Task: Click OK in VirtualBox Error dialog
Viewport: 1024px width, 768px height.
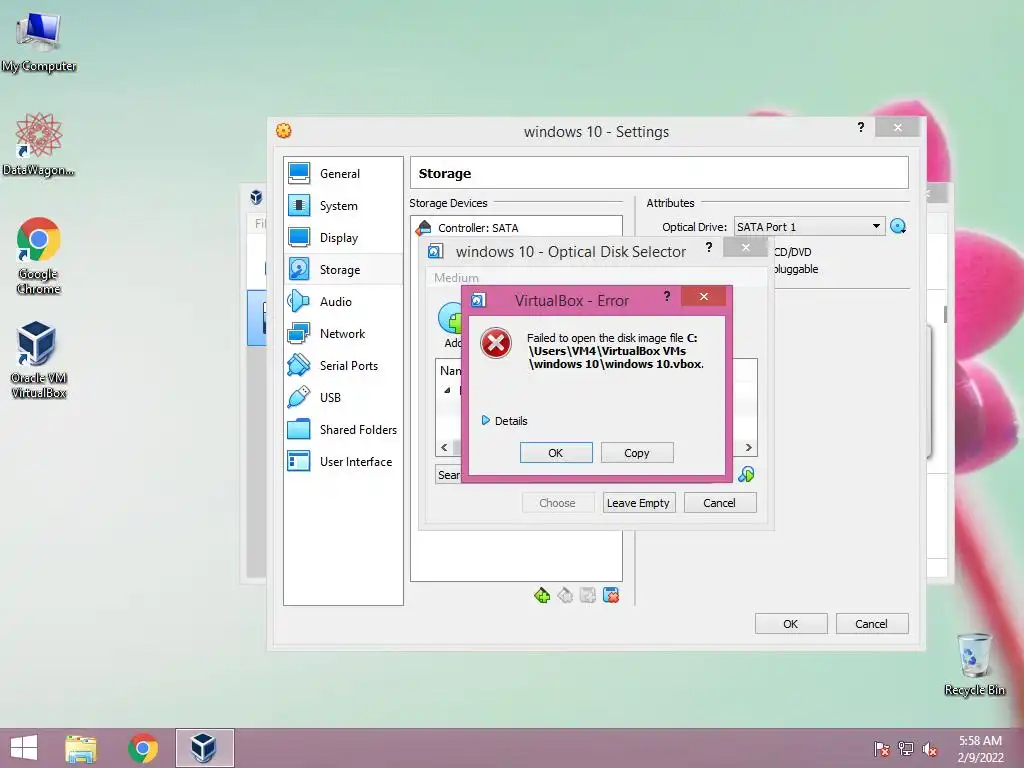Action: 556,453
